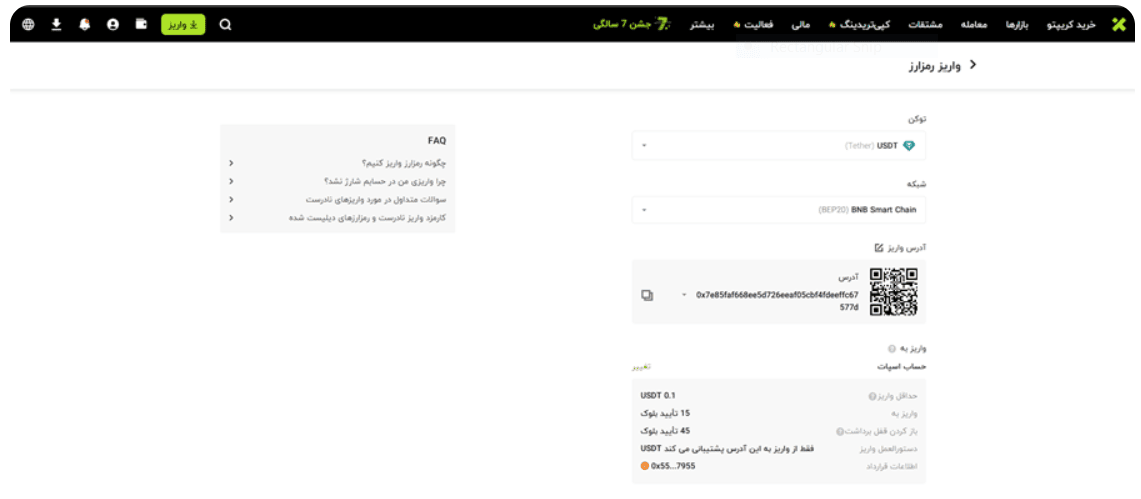This screenshot has height=499, width=1141.
Task: Click the exchange X logo
Action: pos(1119,25)
